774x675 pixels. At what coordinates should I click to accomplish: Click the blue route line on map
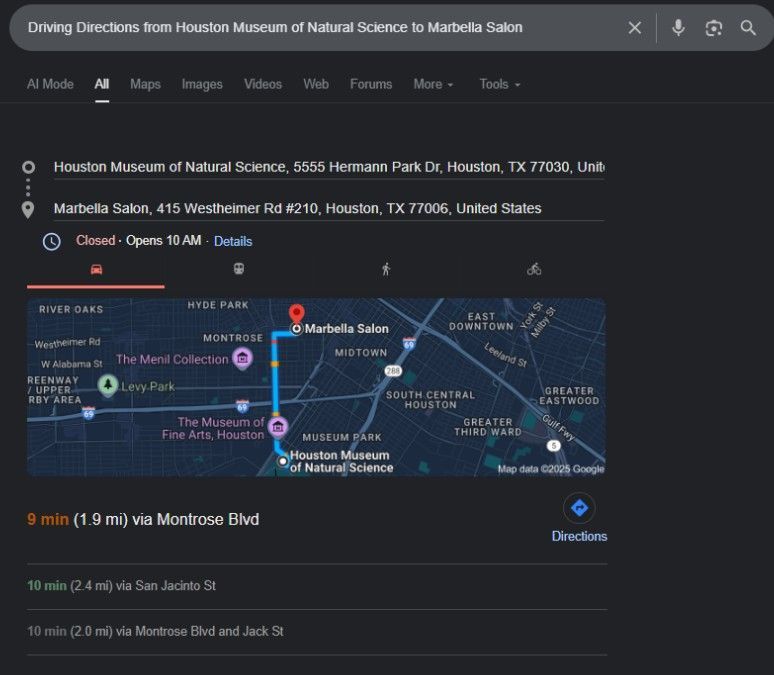click(275, 390)
